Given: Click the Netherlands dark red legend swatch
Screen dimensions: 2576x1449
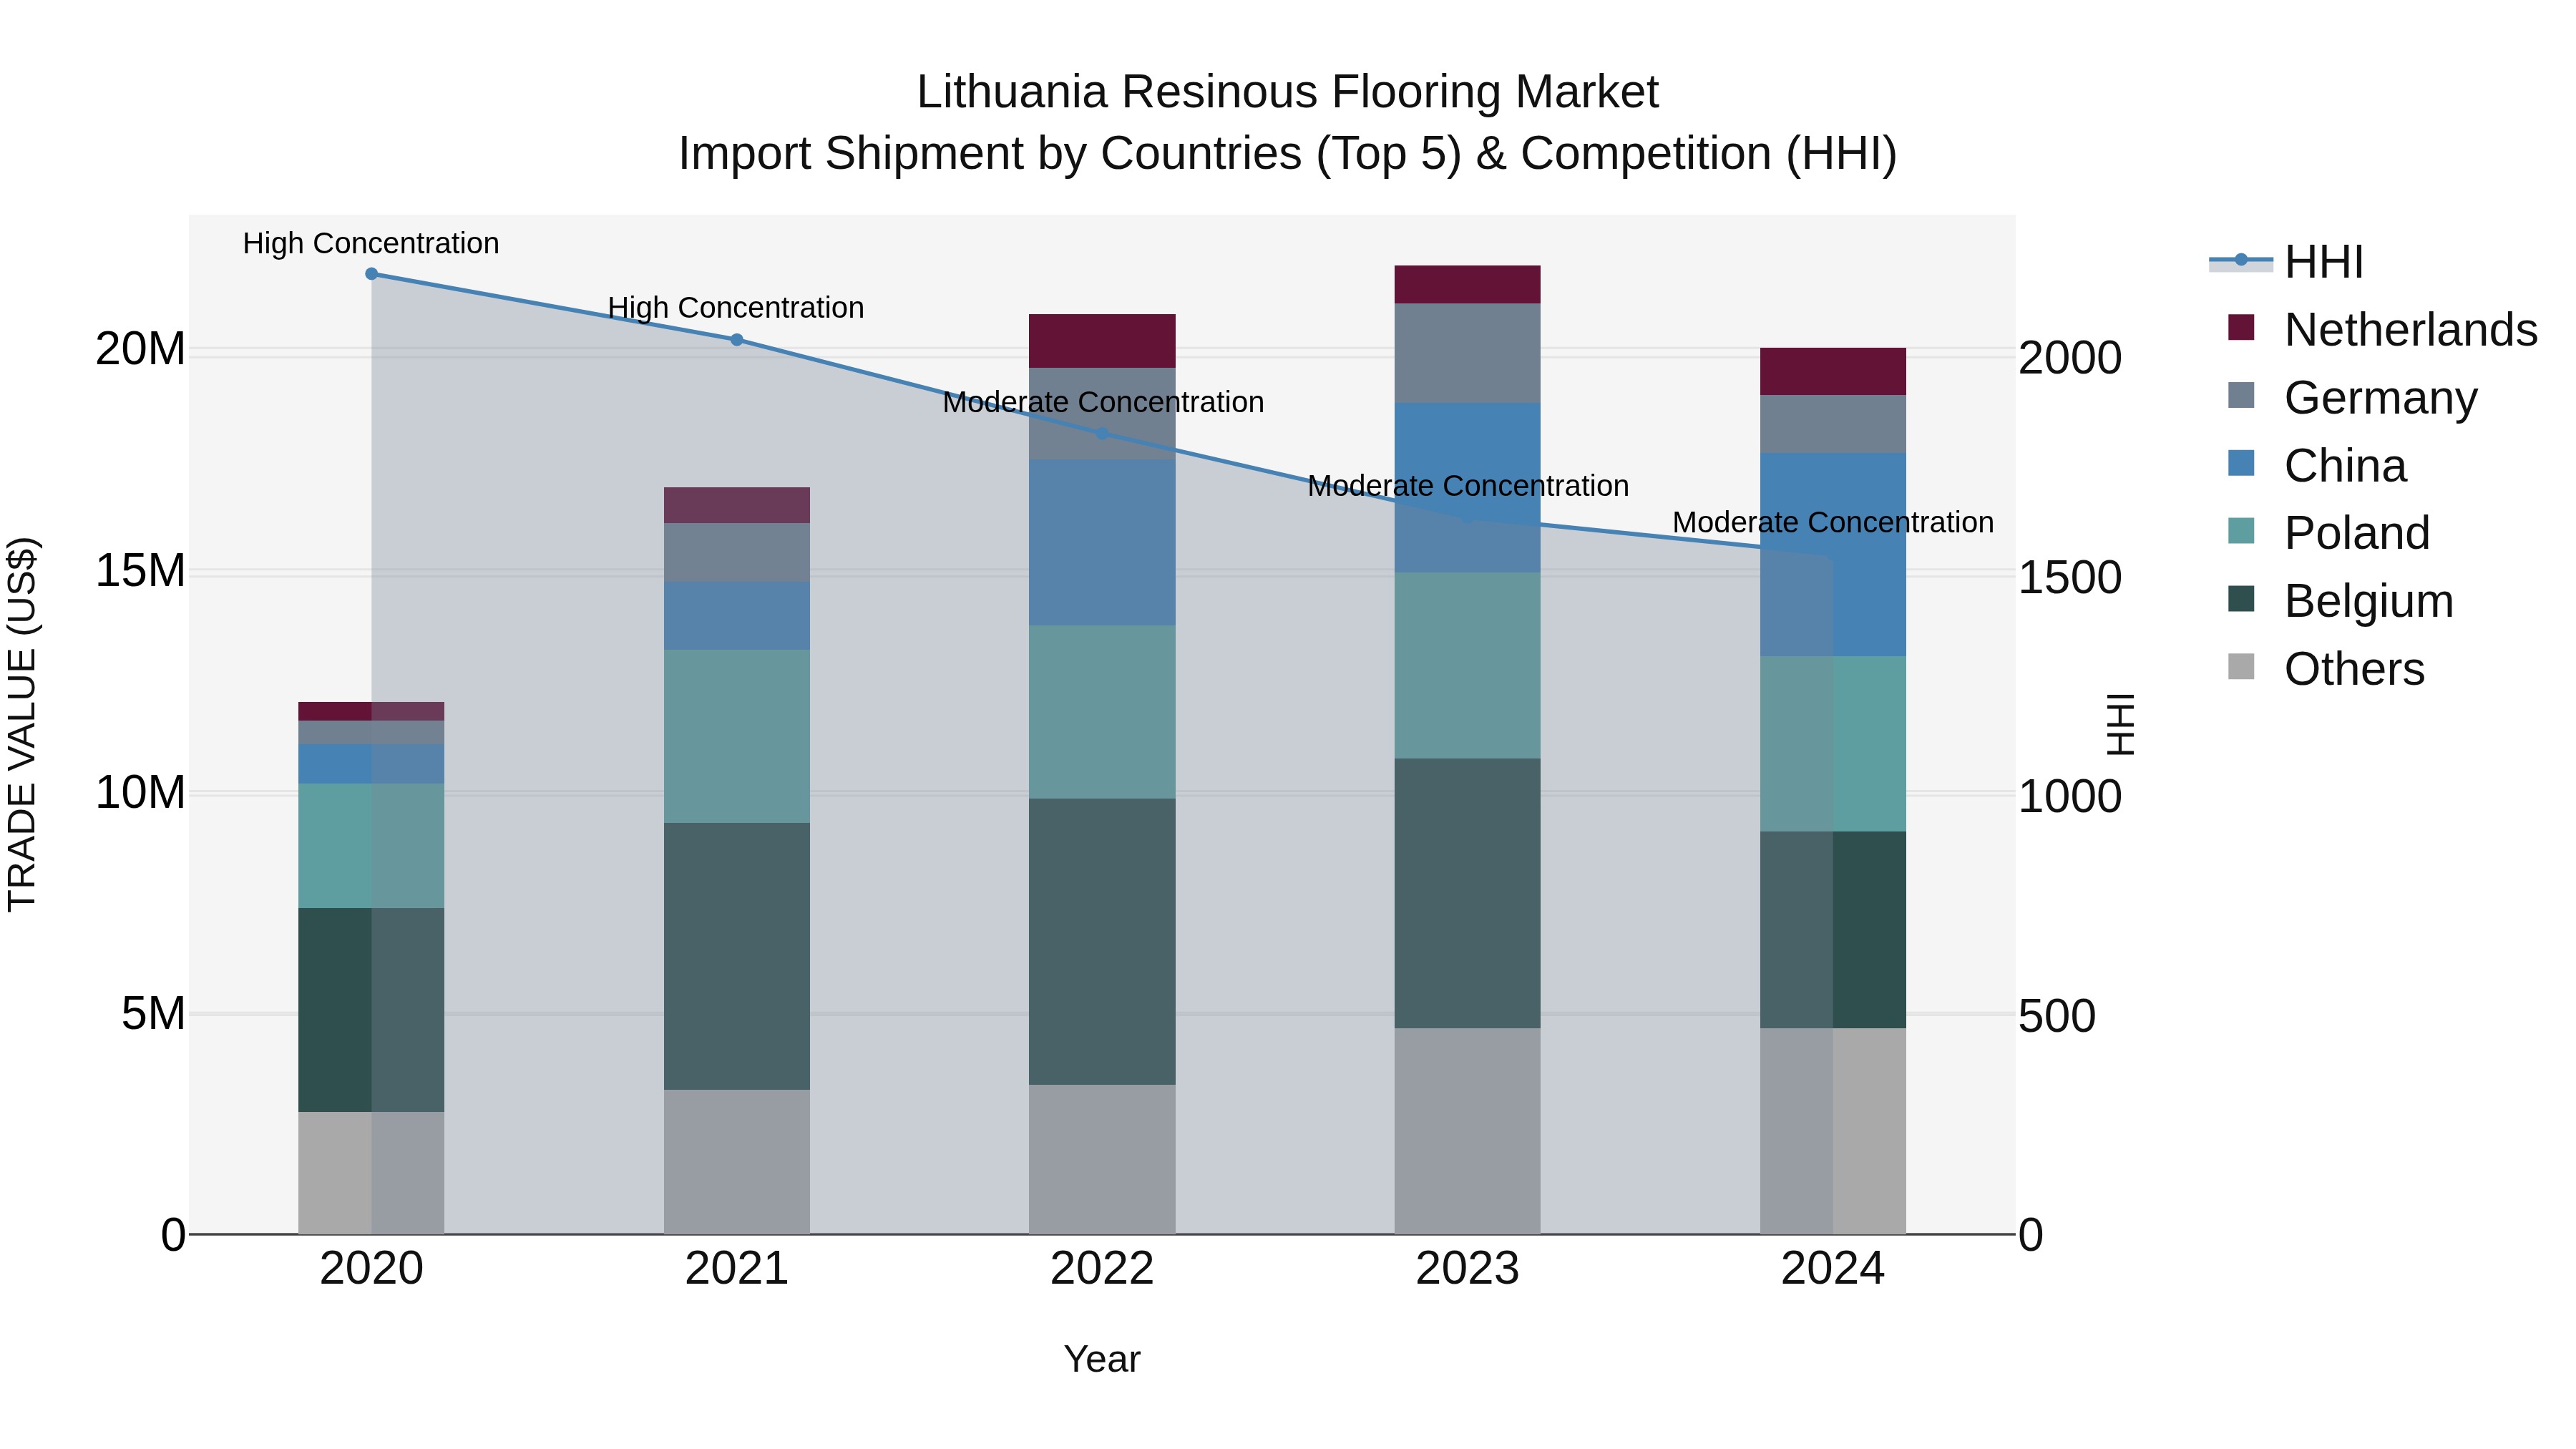Looking at the screenshot, I should 2241,328.
